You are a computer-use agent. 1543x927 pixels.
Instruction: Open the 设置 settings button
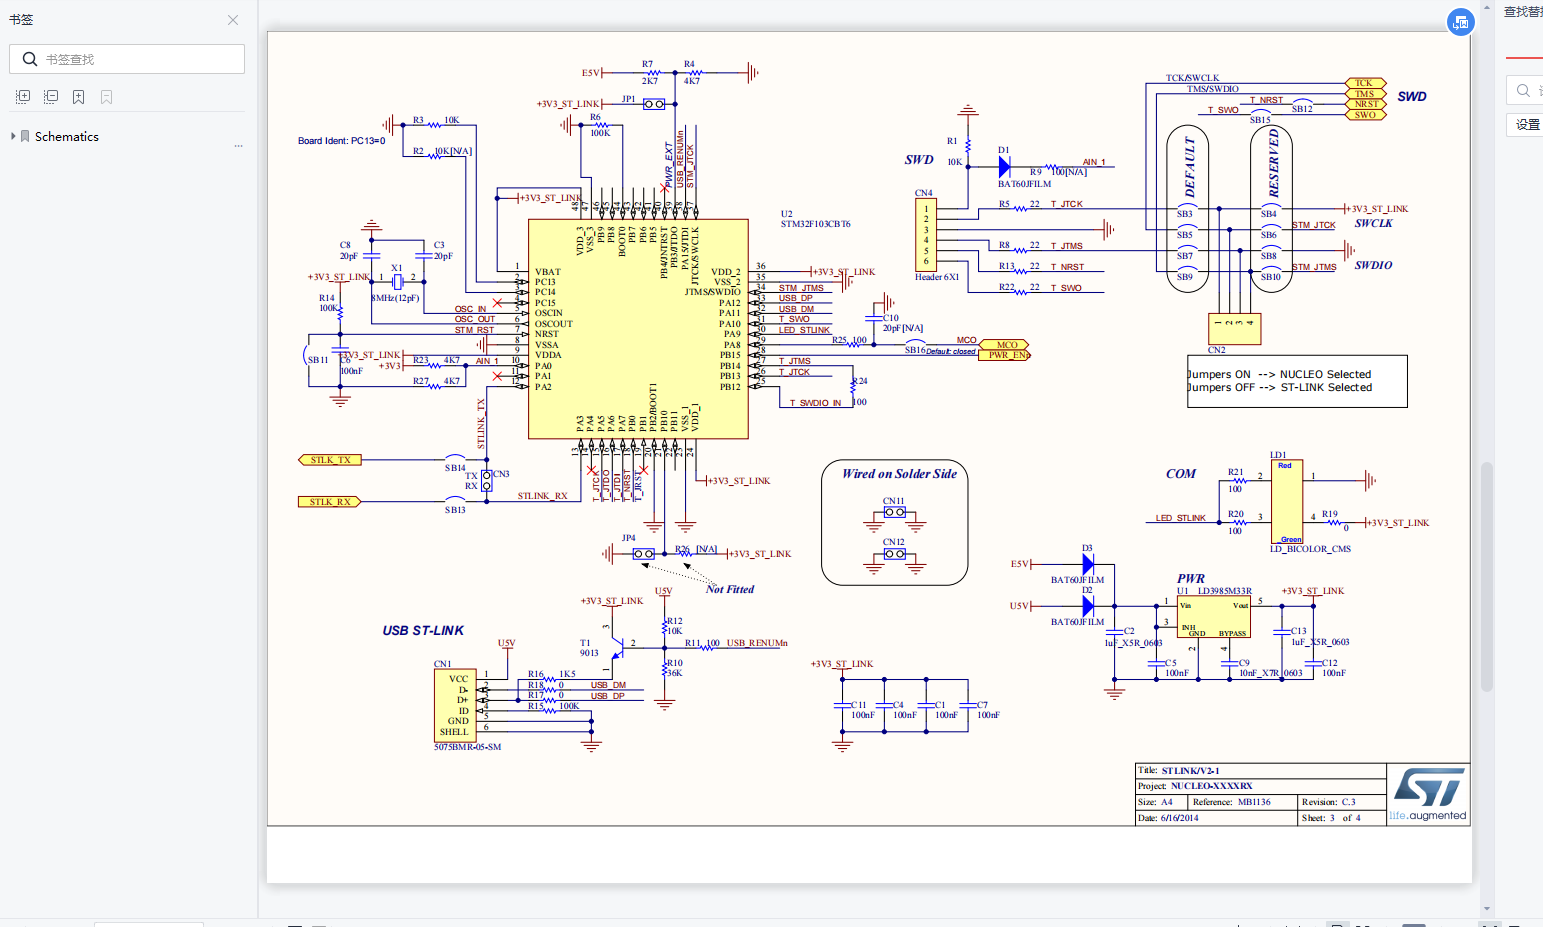pos(1527,124)
